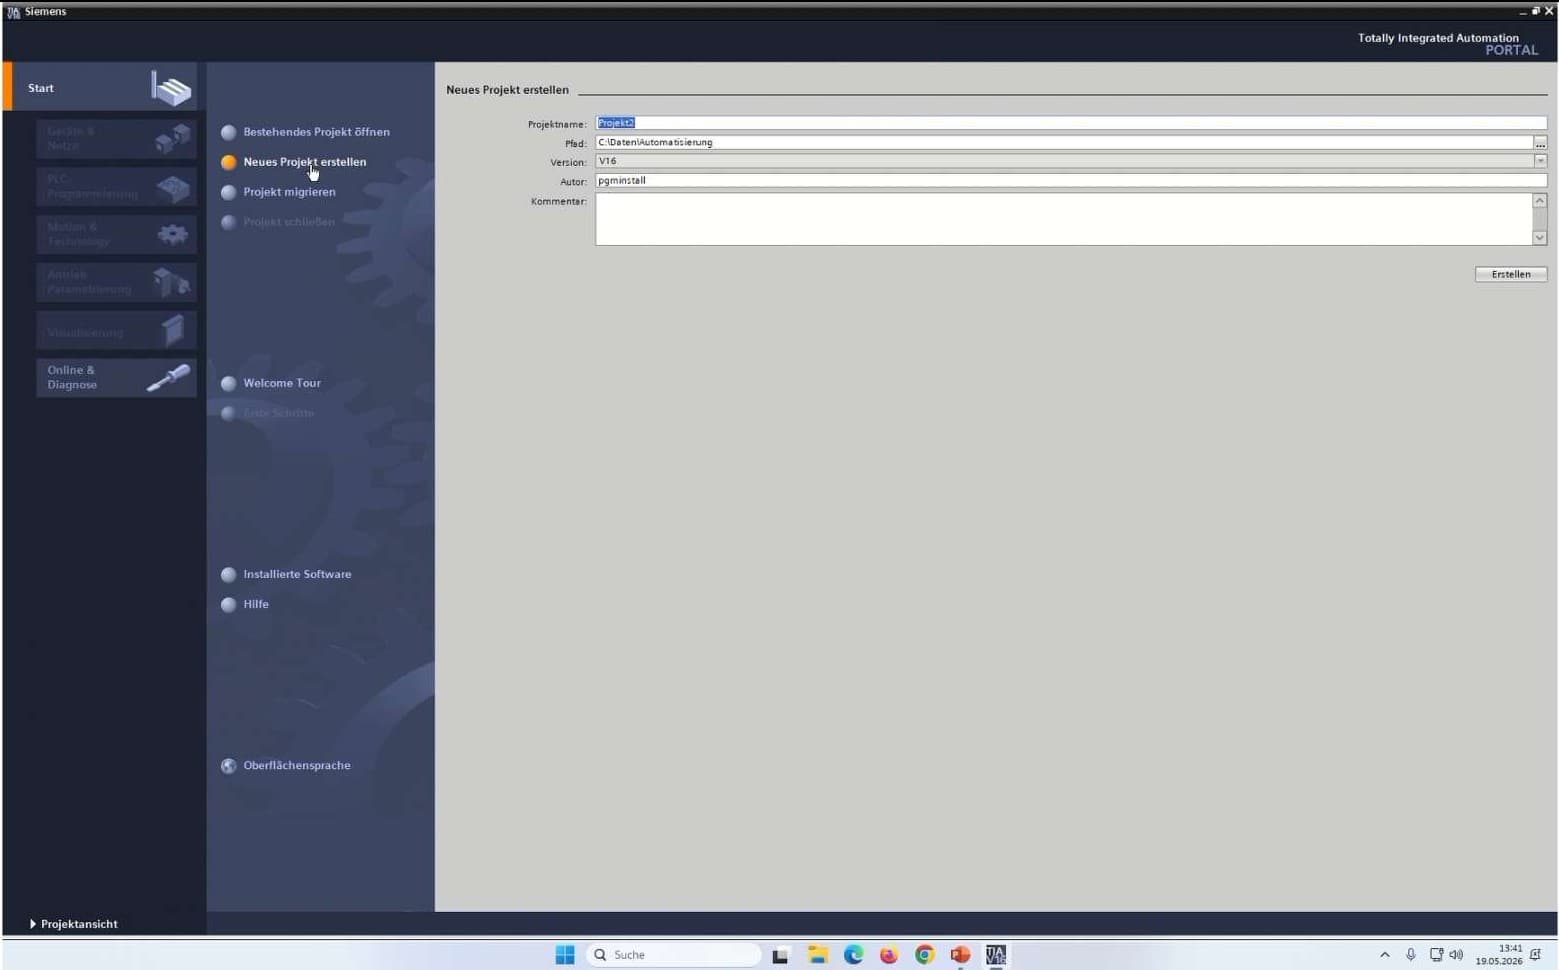Open the notifications icon in the tray

click(1536, 955)
